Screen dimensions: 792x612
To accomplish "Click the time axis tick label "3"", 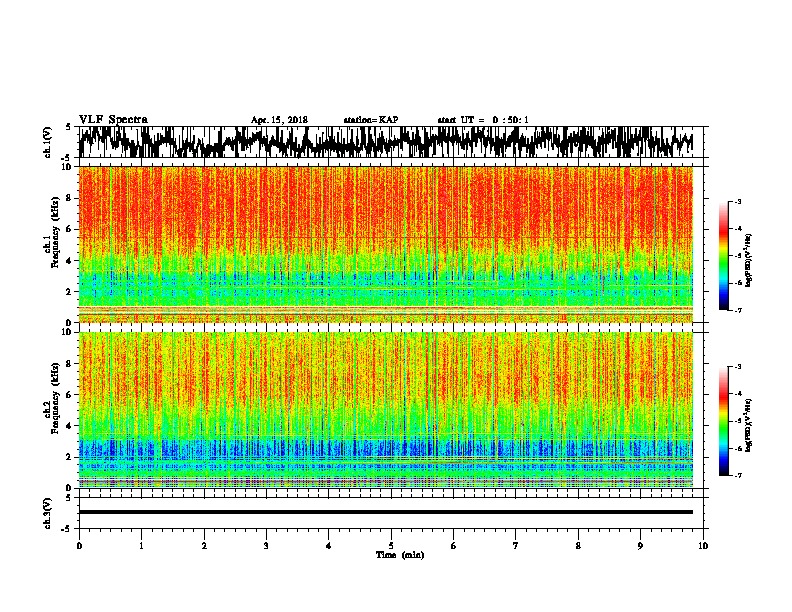I will pos(266,546).
